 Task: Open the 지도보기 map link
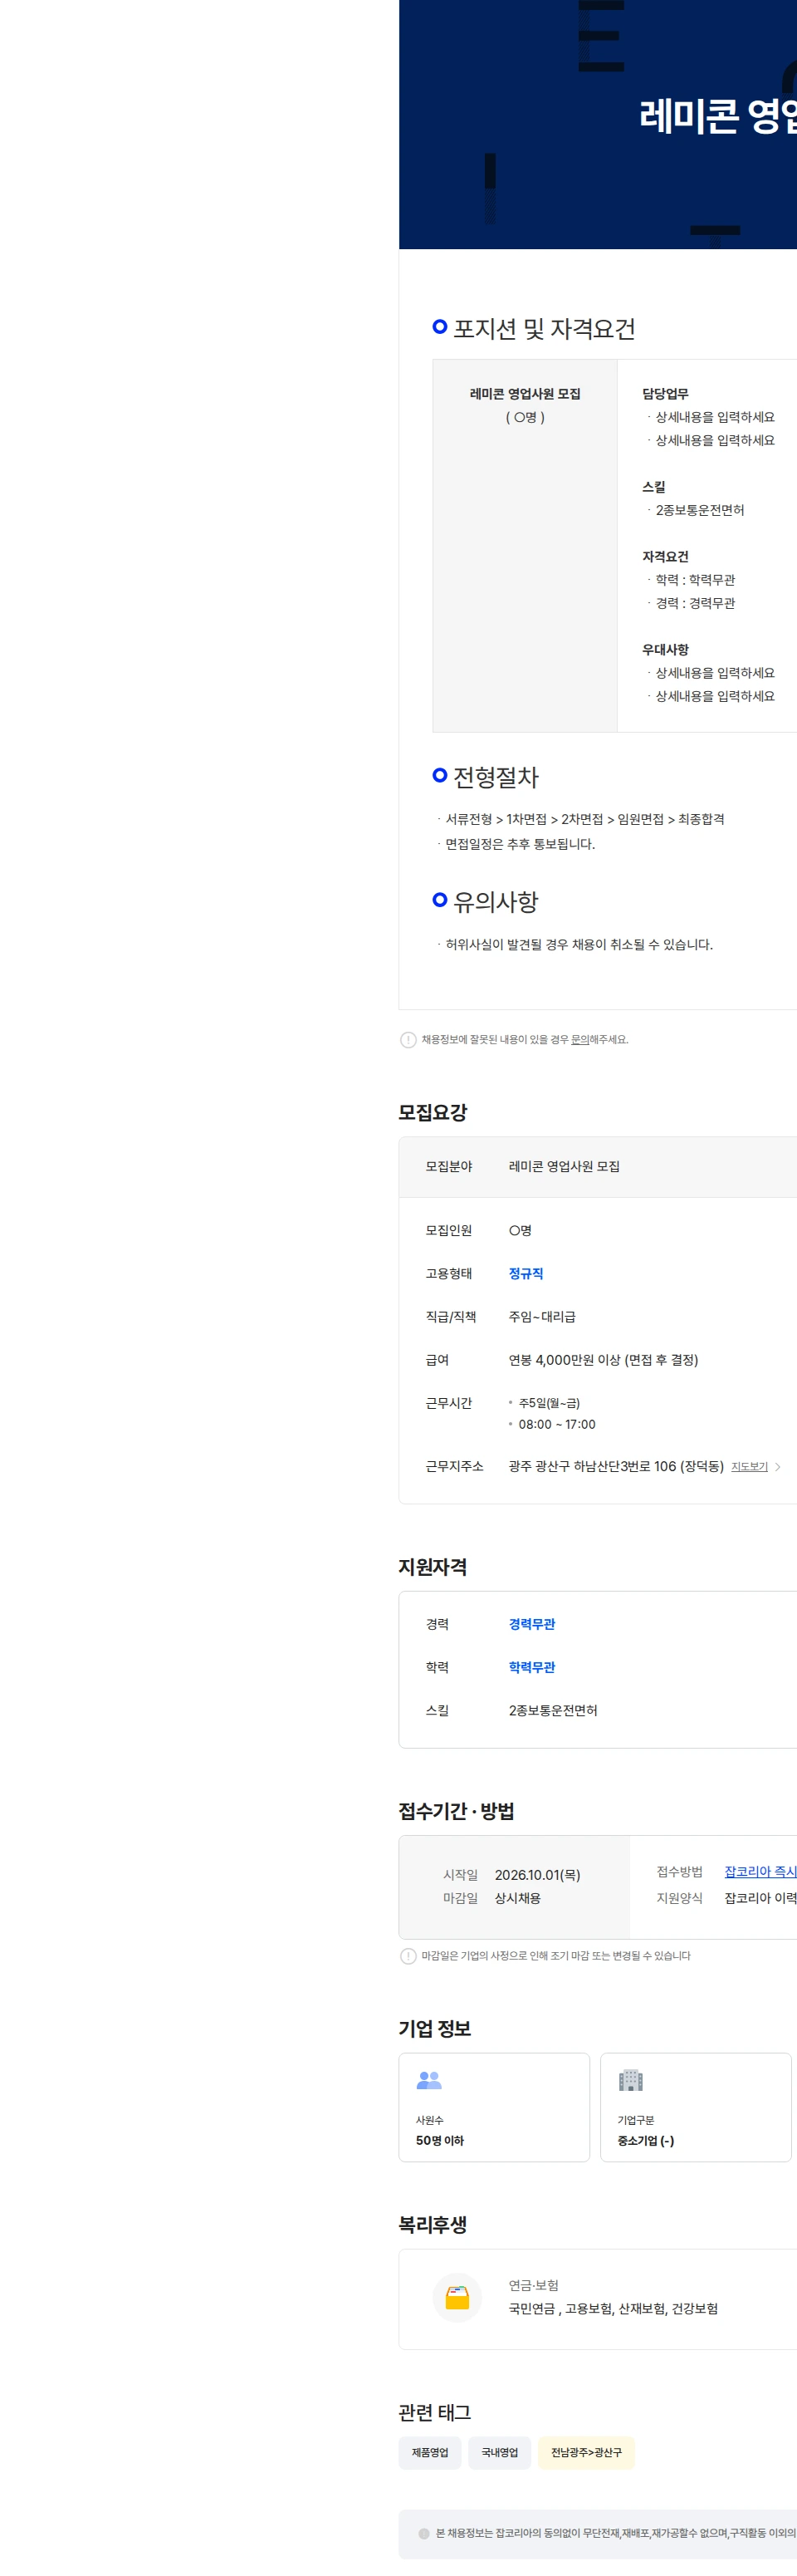point(749,1466)
